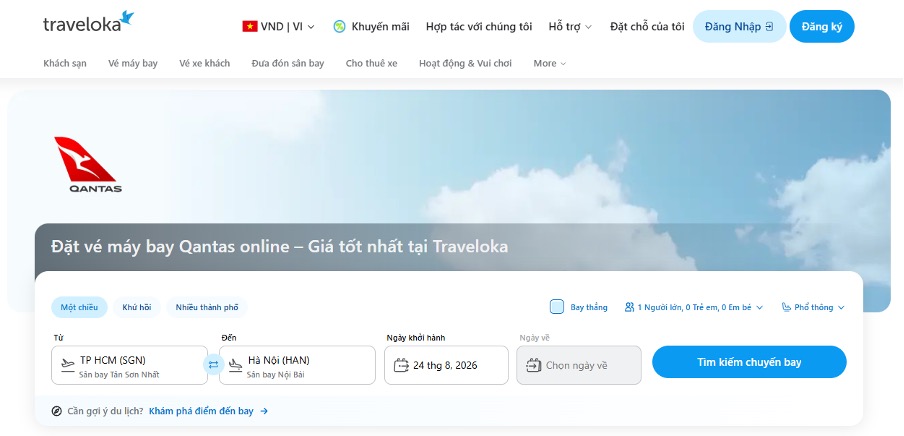This screenshot has width=904, height=436.
Task: Select the Vé xe khách menu item
Action: coord(204,63)
